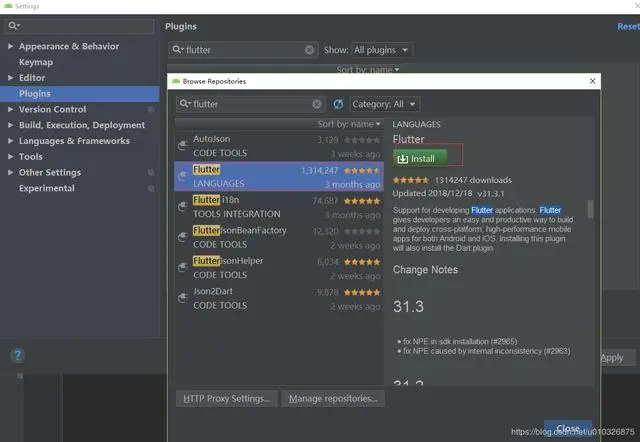Screen dimensions: 640x442
Task: Click the Plugins flutter search field
Action: click(x=243, y=50)
